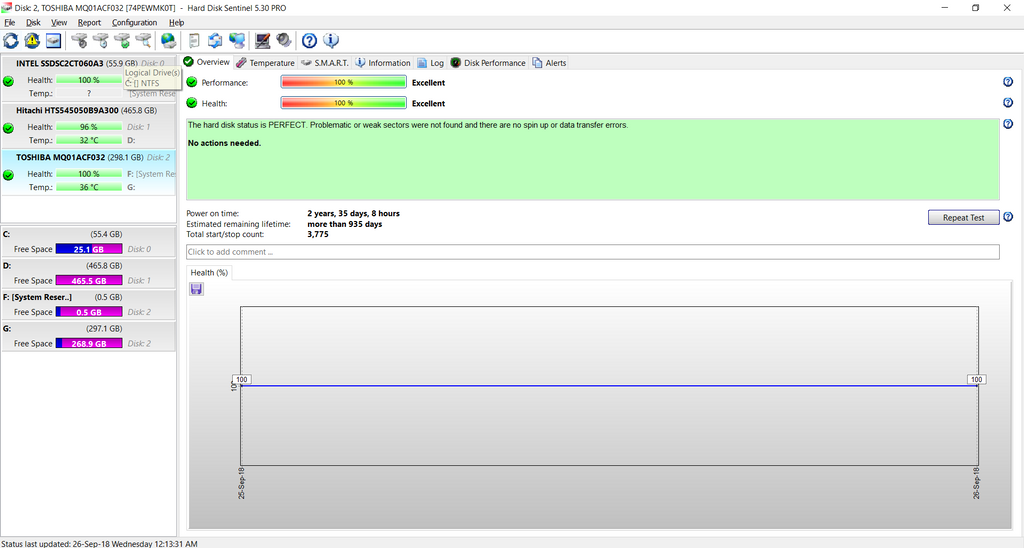Select the INTEL SSDSC2CT060A3 disk
This screenshot has width=1024, height=548.
(89, 78)
